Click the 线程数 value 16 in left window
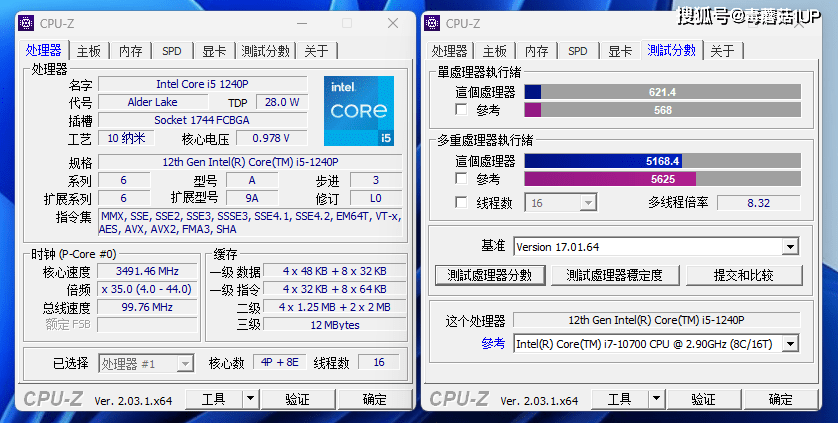Image resolution: width=838 pixels, height=423 pixels. (x=379, y=362)
